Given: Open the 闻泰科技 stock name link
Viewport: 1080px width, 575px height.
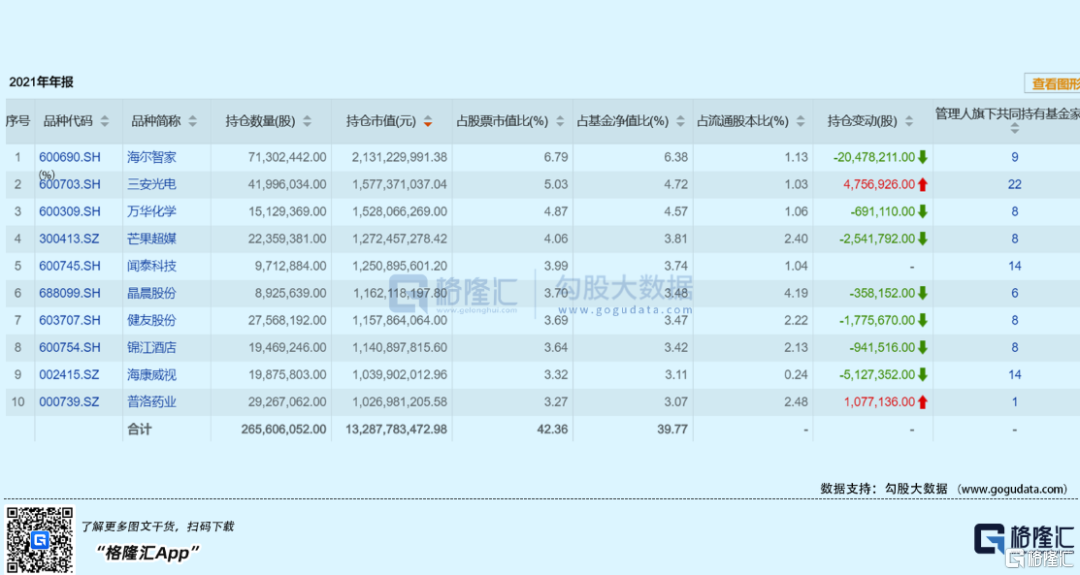Looking at the screenshot, I should pos(152,266).
